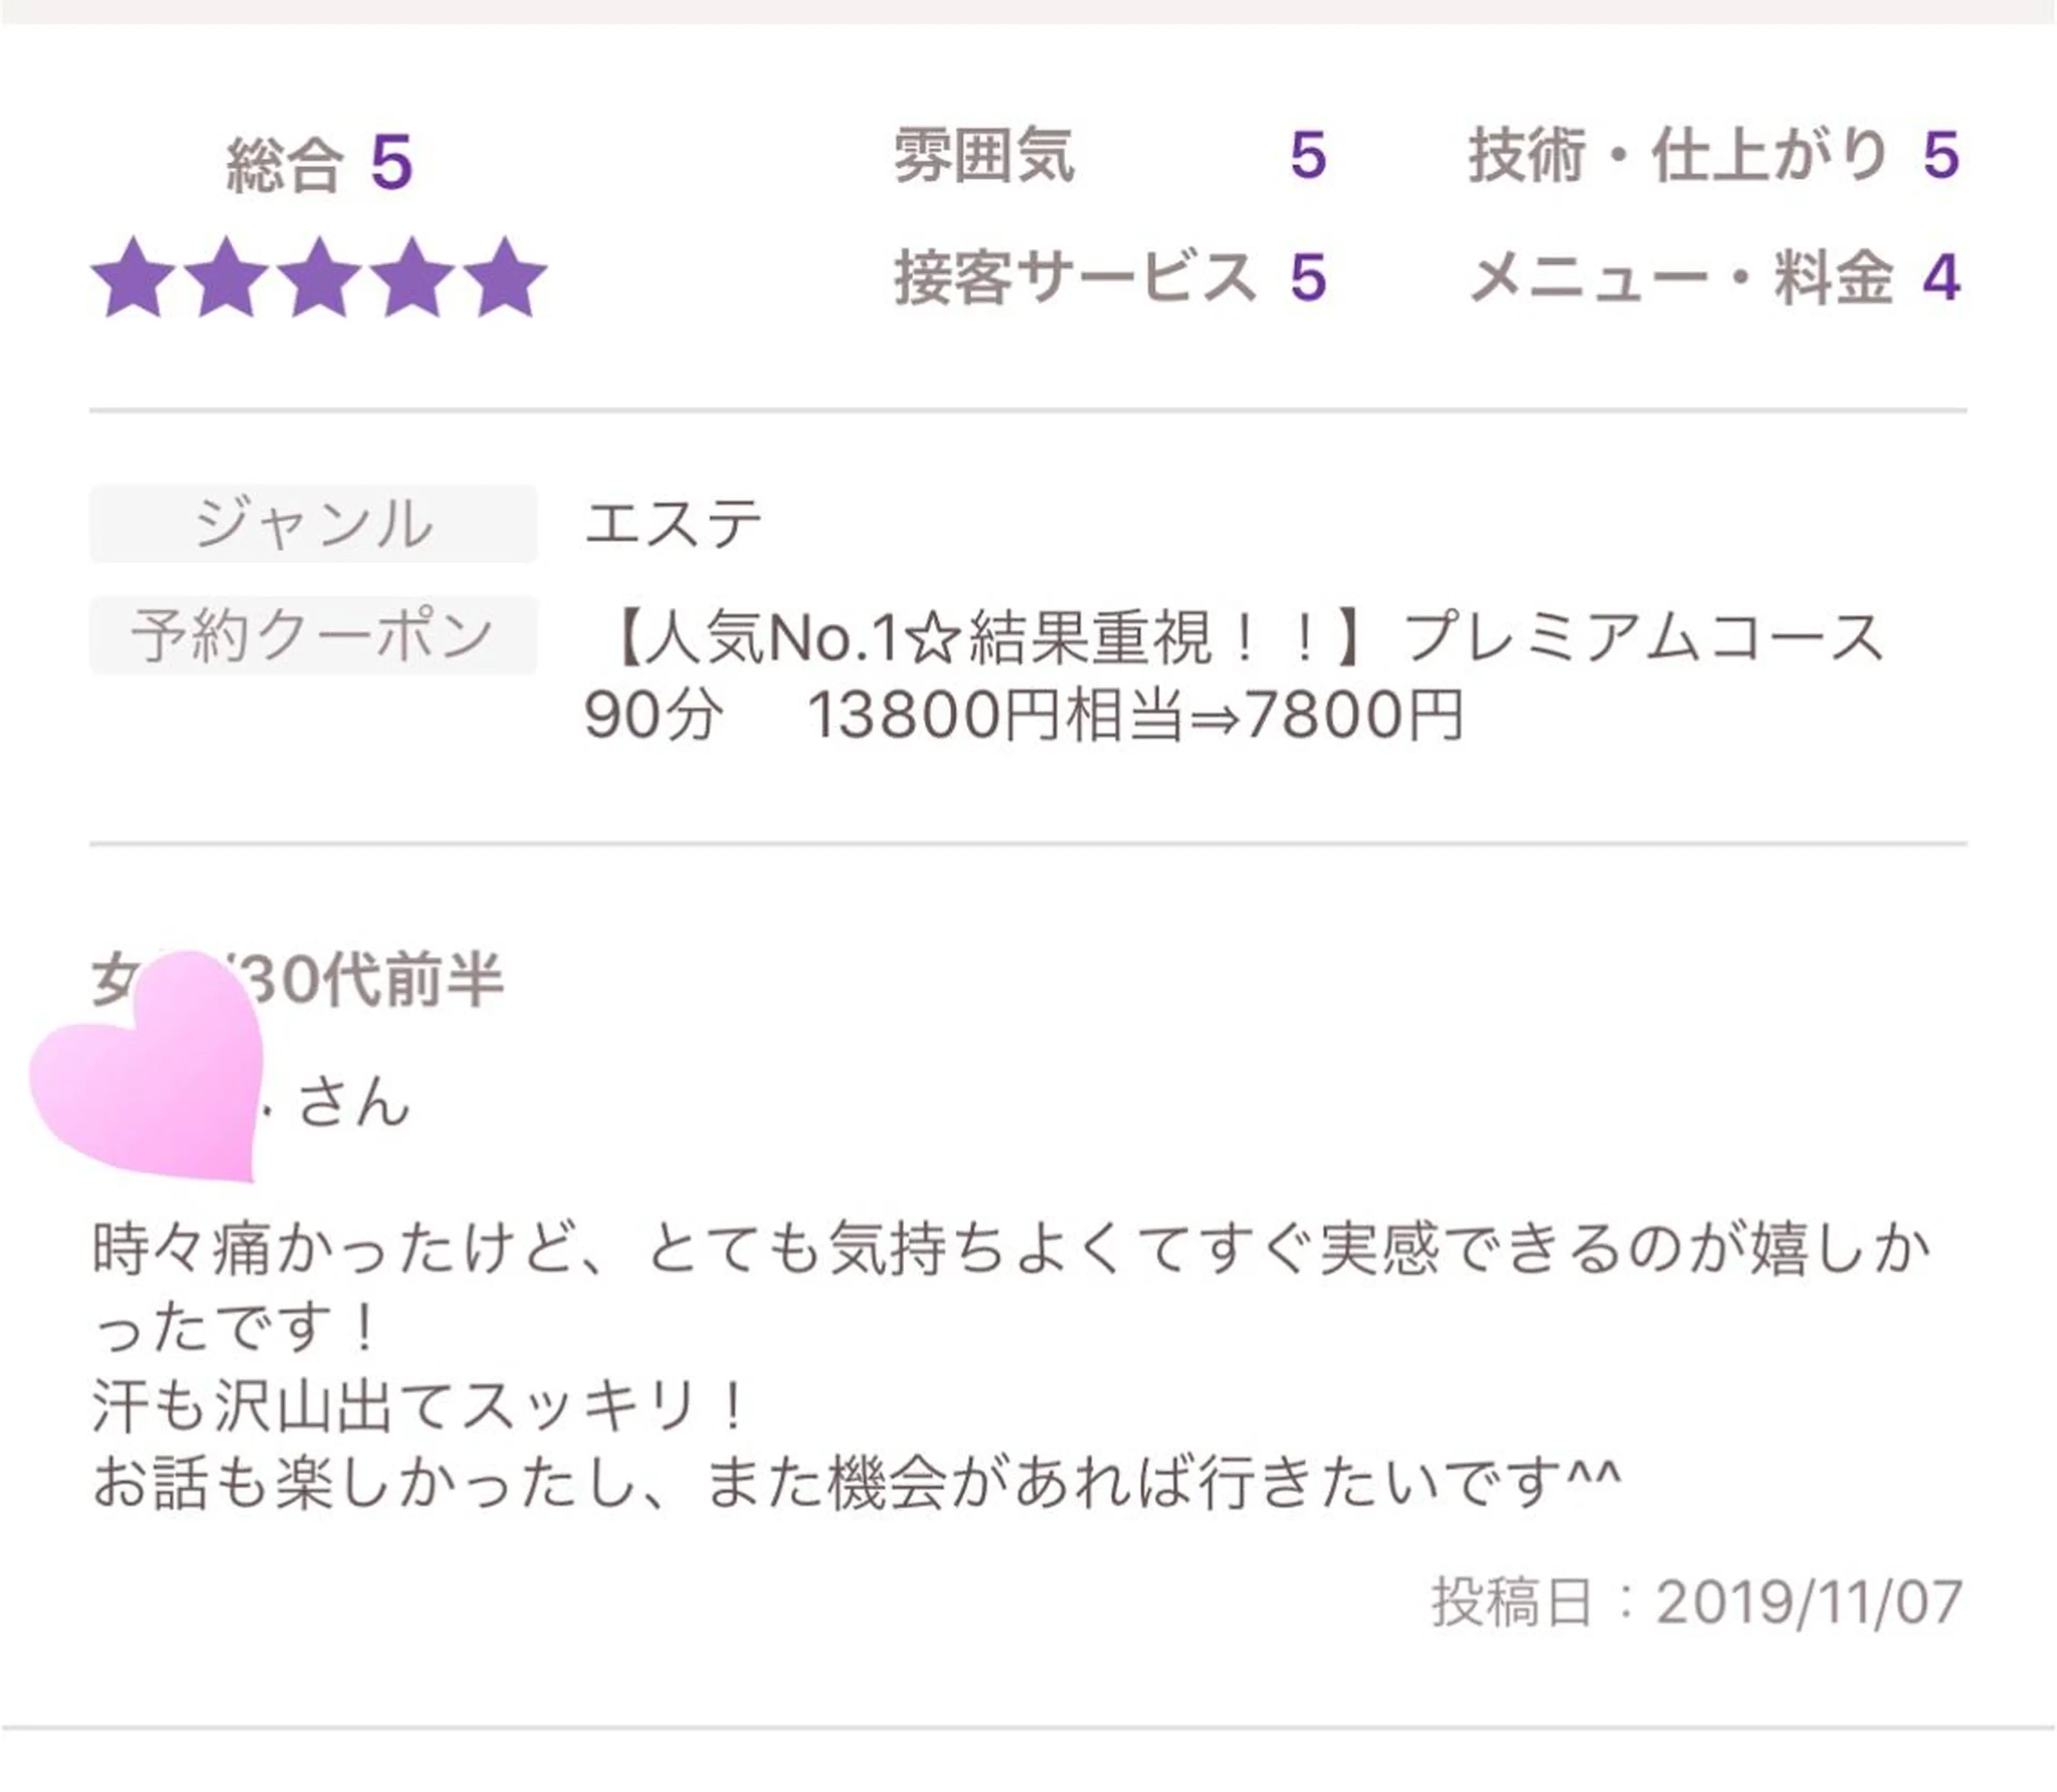Click the 投稿日 2019/11/07 post date
Image resolution: width=2057 pixels, height=1792 pixels.
pyautogui.click(x=1696, y=1602)
